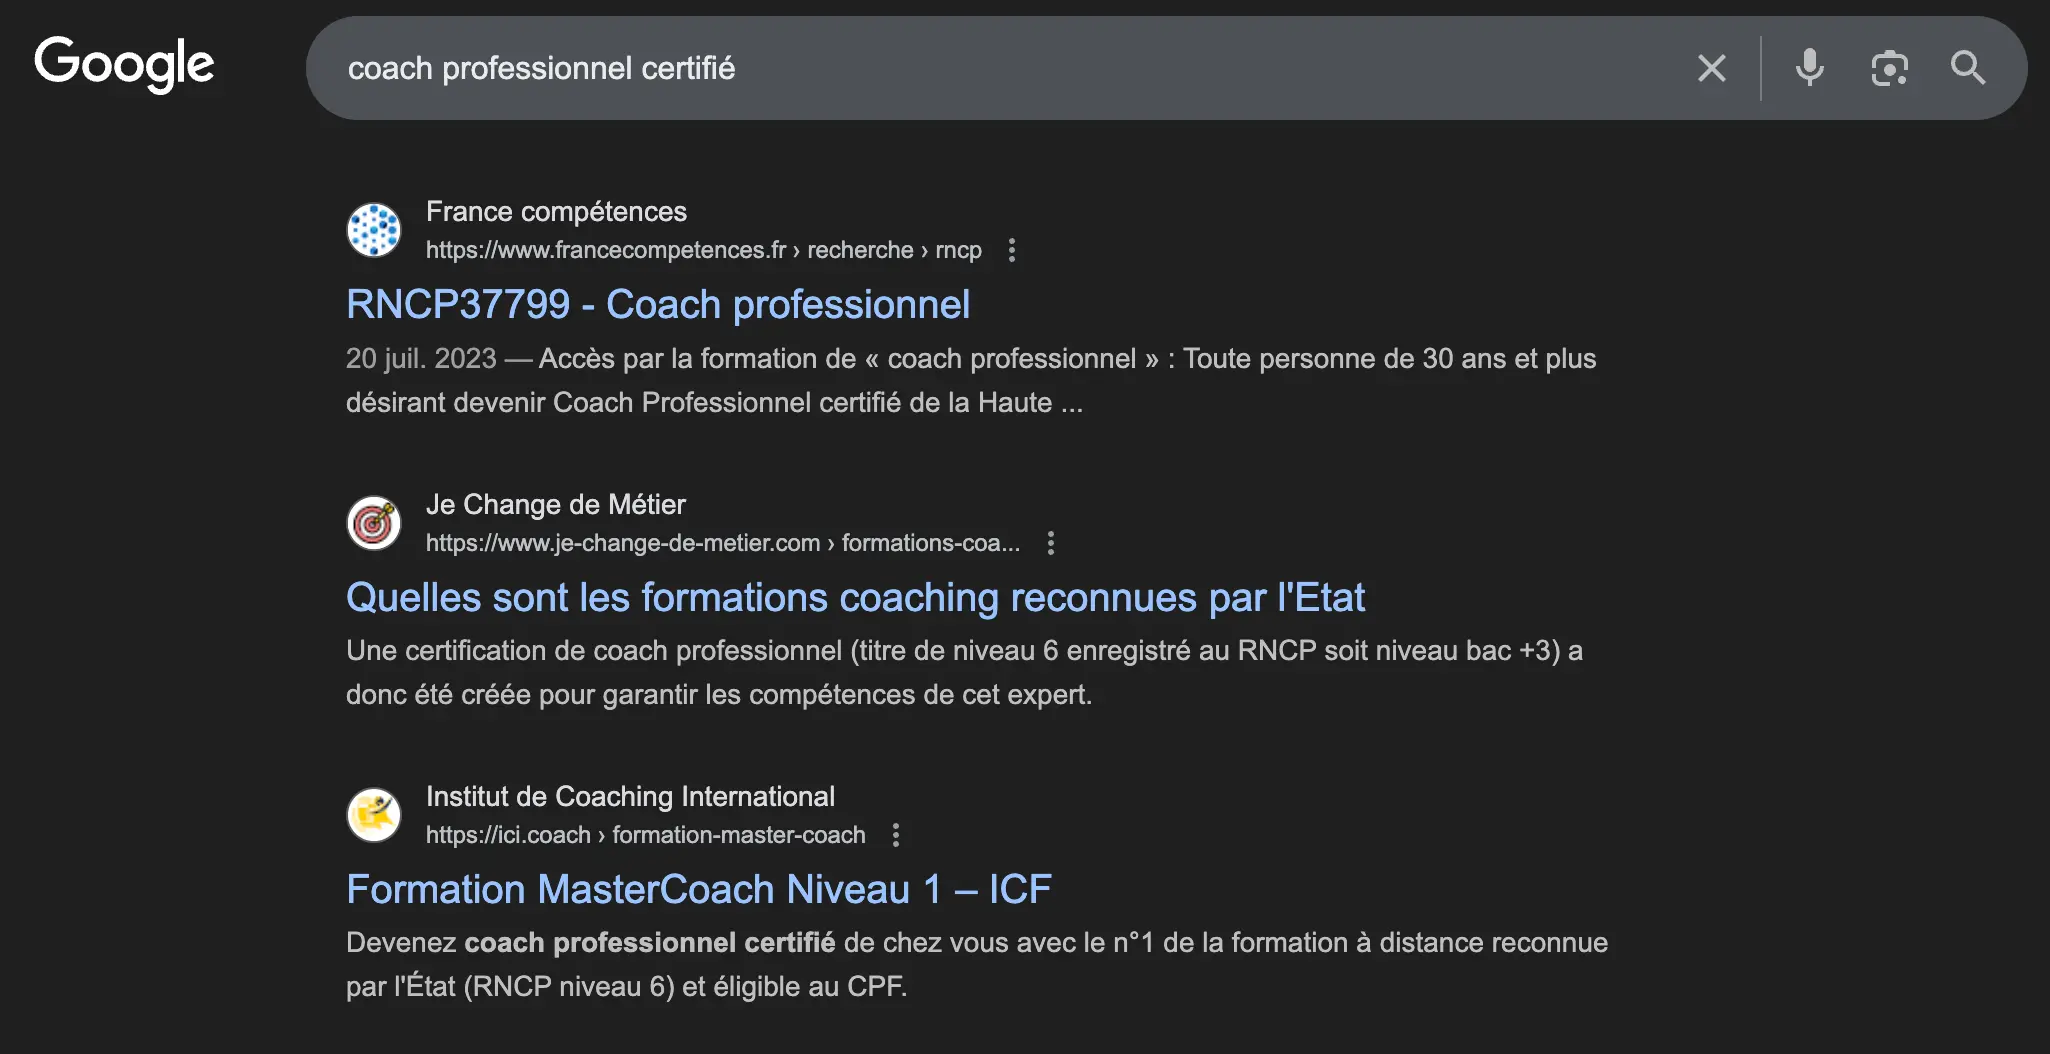This screenshot has width=2050, height=1054.
Task: Open the Formation MasterCoach Niveau 1 – ICF result
Action: pos(698,888)
